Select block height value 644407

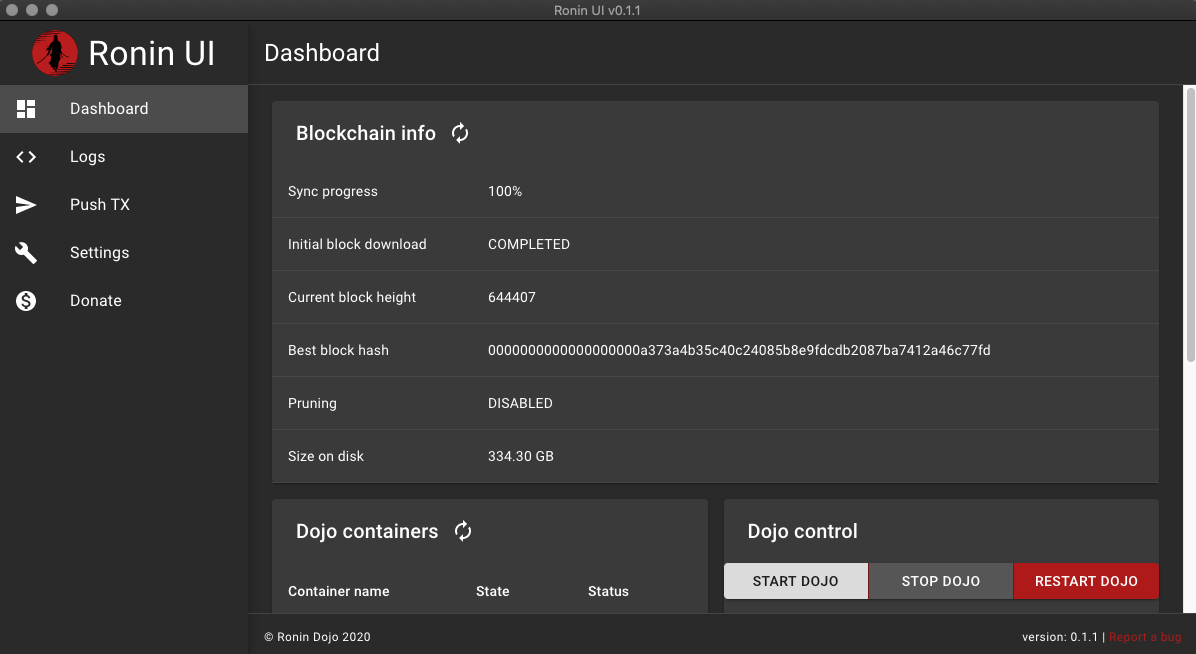click(x=512, y=297)
